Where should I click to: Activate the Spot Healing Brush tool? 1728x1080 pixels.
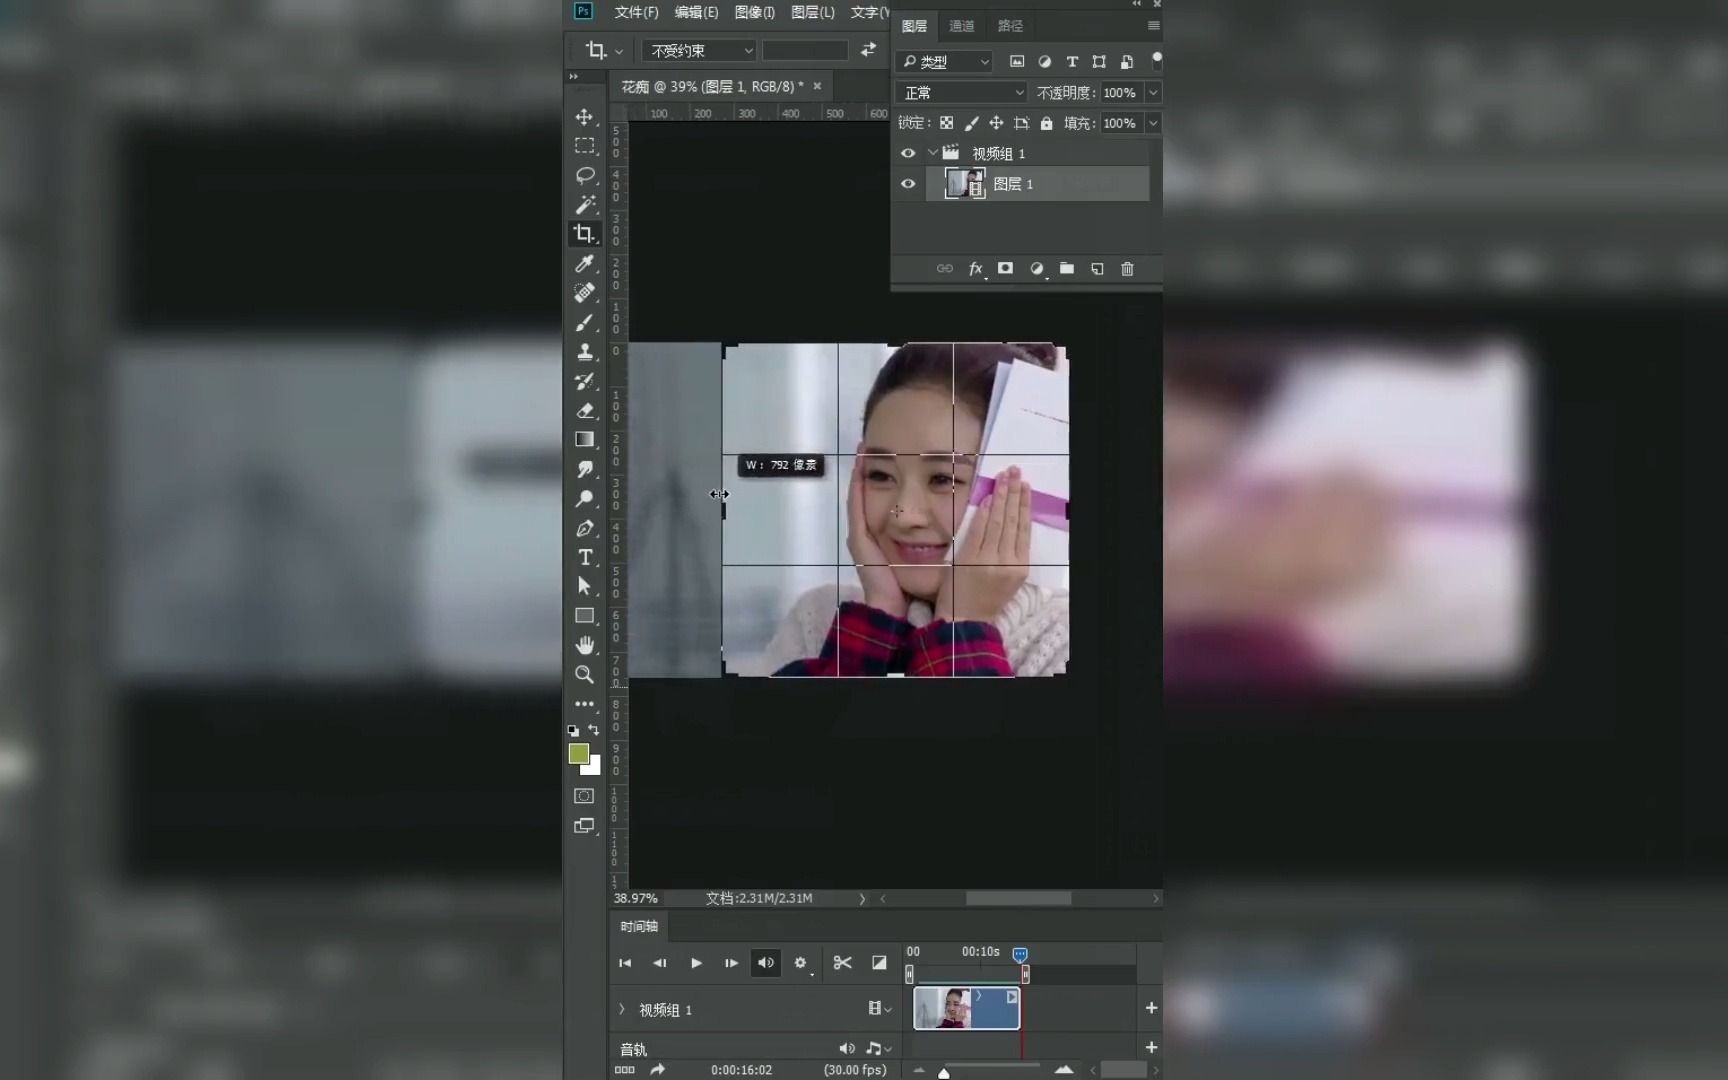tap(585, 293)
